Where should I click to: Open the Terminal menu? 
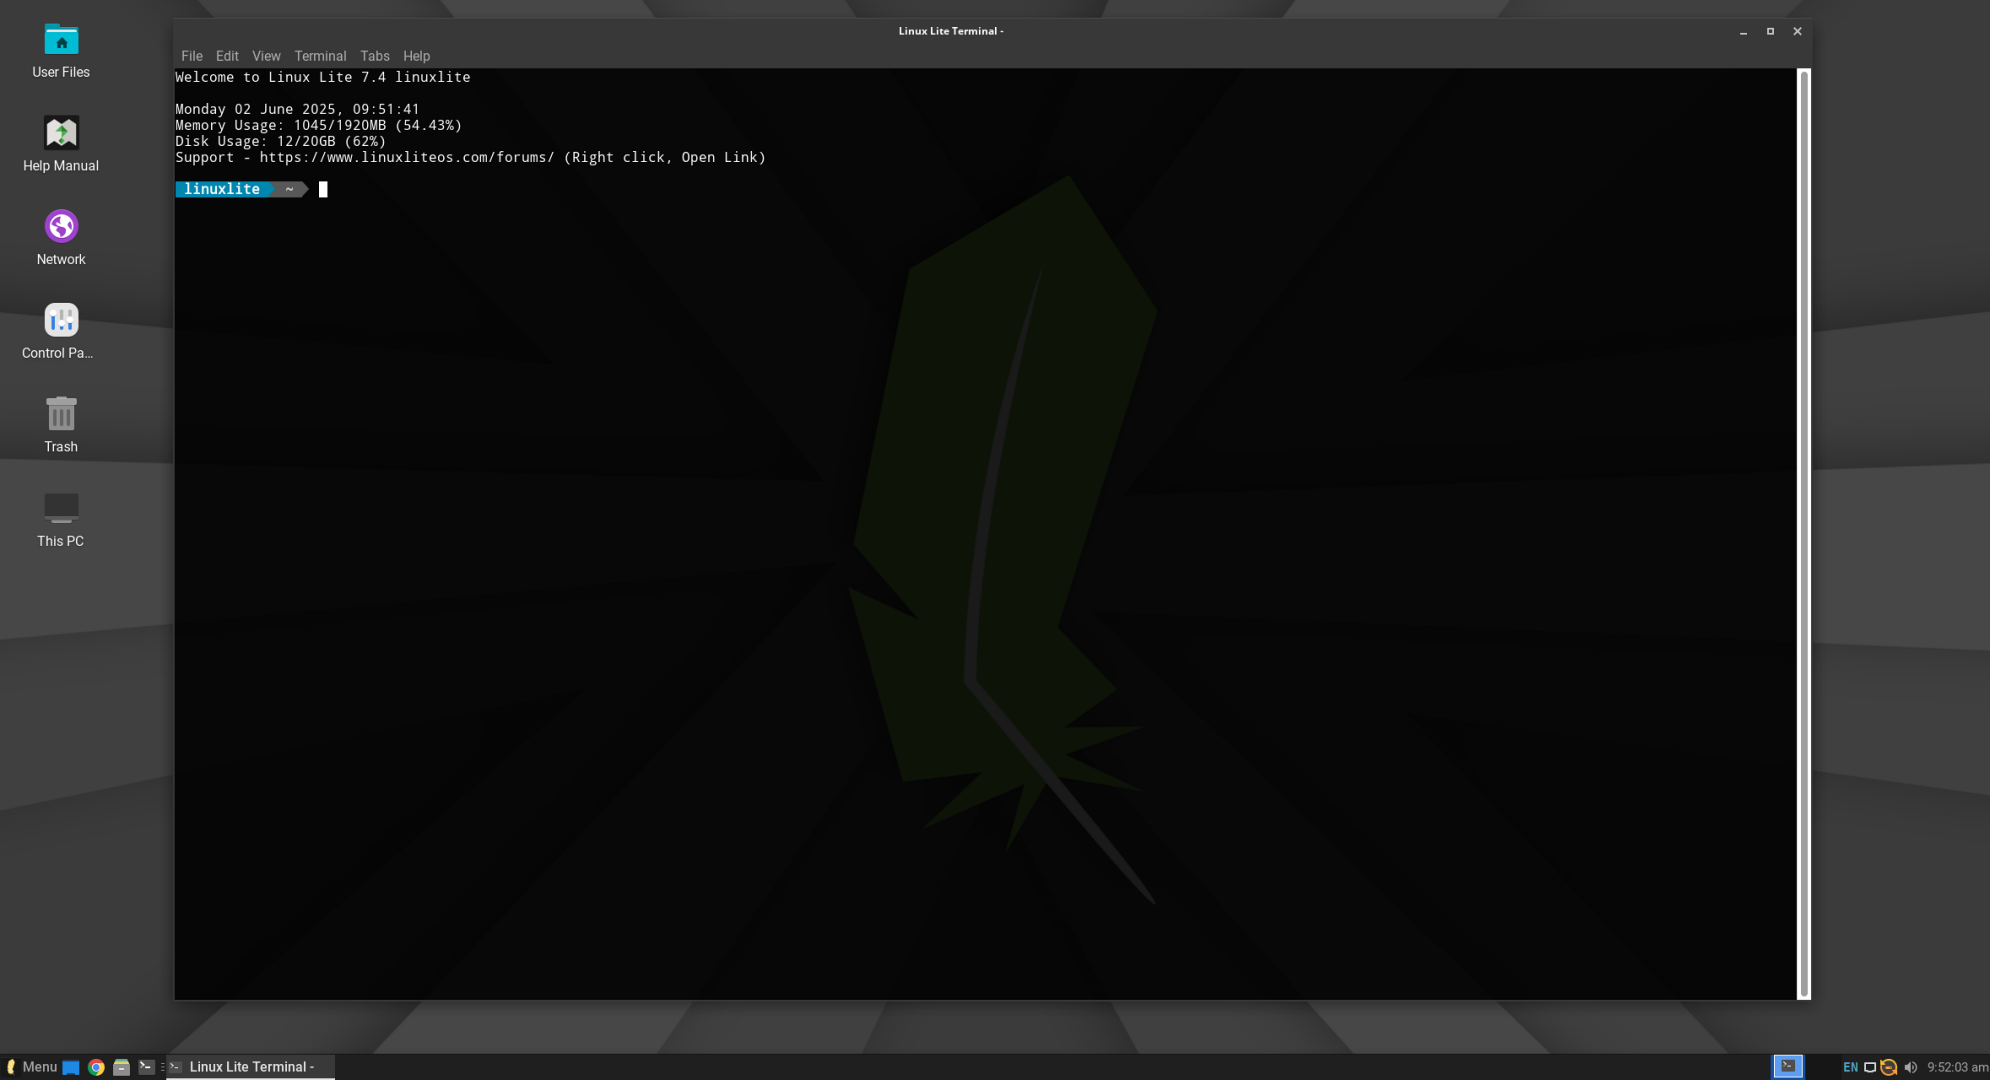(x=320, y=56)
